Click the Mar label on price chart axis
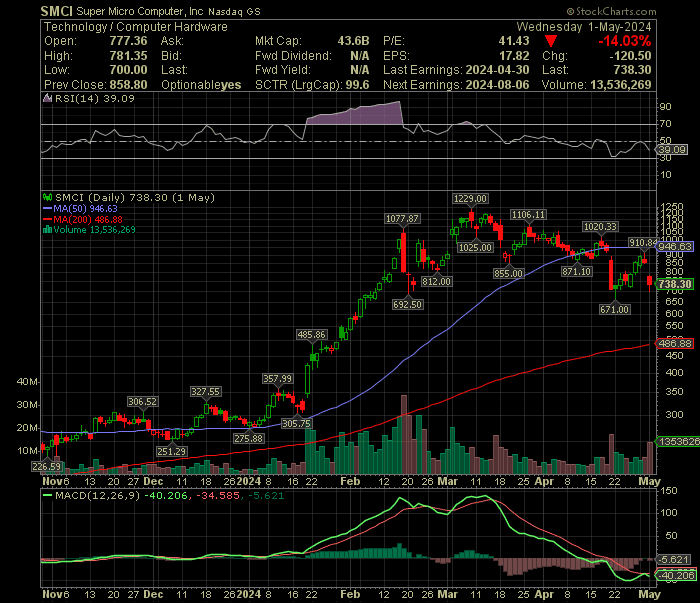 (x=447, y=481)
